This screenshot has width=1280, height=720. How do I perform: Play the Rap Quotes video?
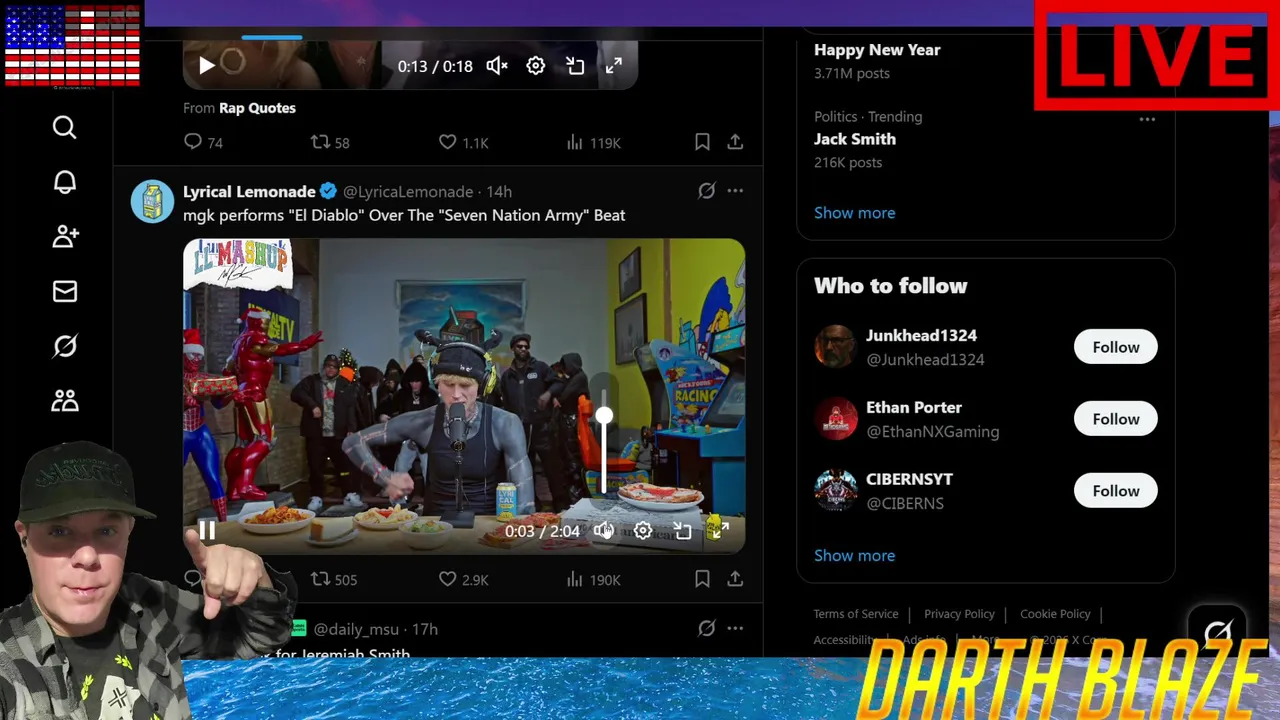pos(206,66)
